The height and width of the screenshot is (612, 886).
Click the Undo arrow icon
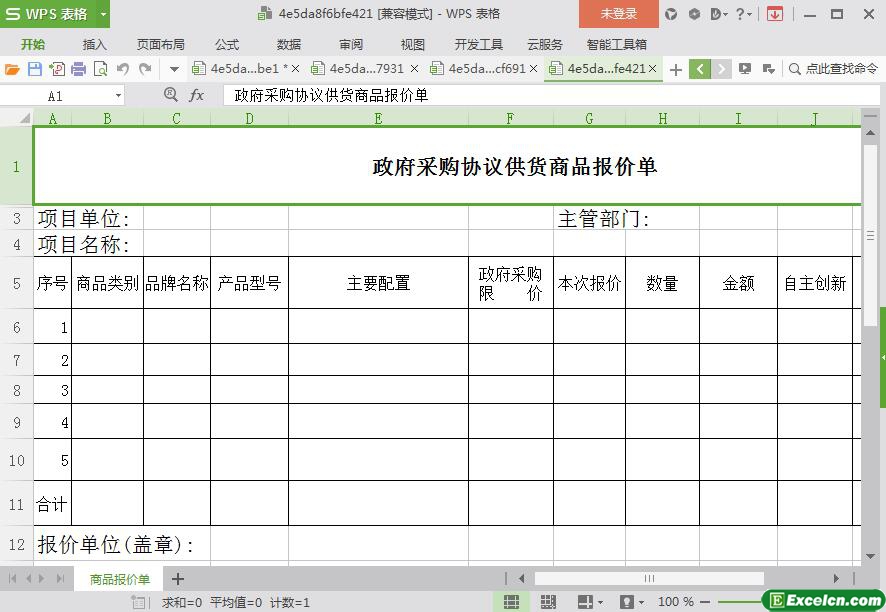point(123,69)
